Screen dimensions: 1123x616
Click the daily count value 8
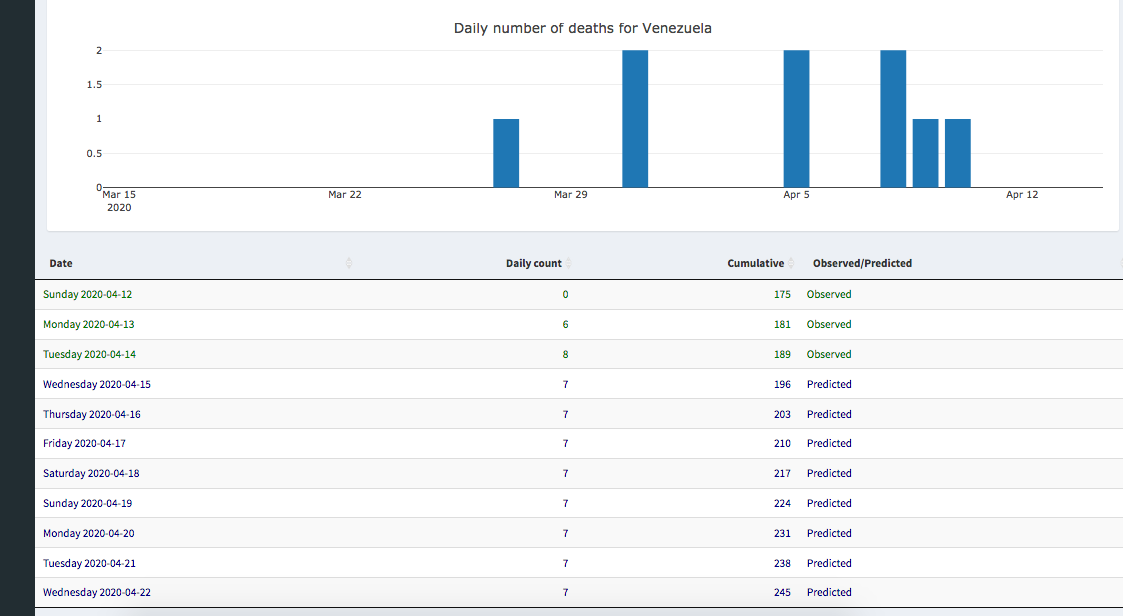point(565,354)
